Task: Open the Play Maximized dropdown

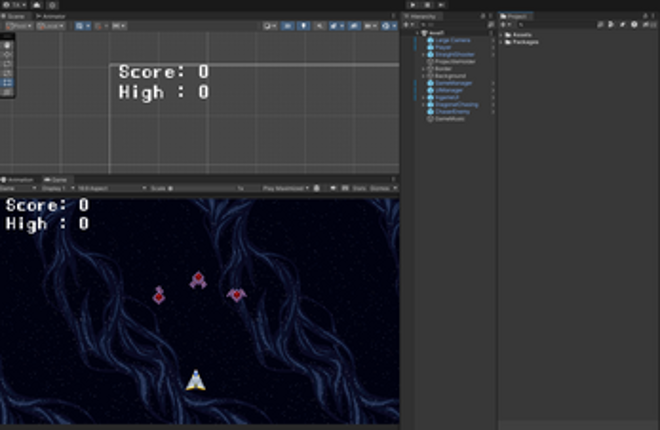Action: [x=286, y=188]
